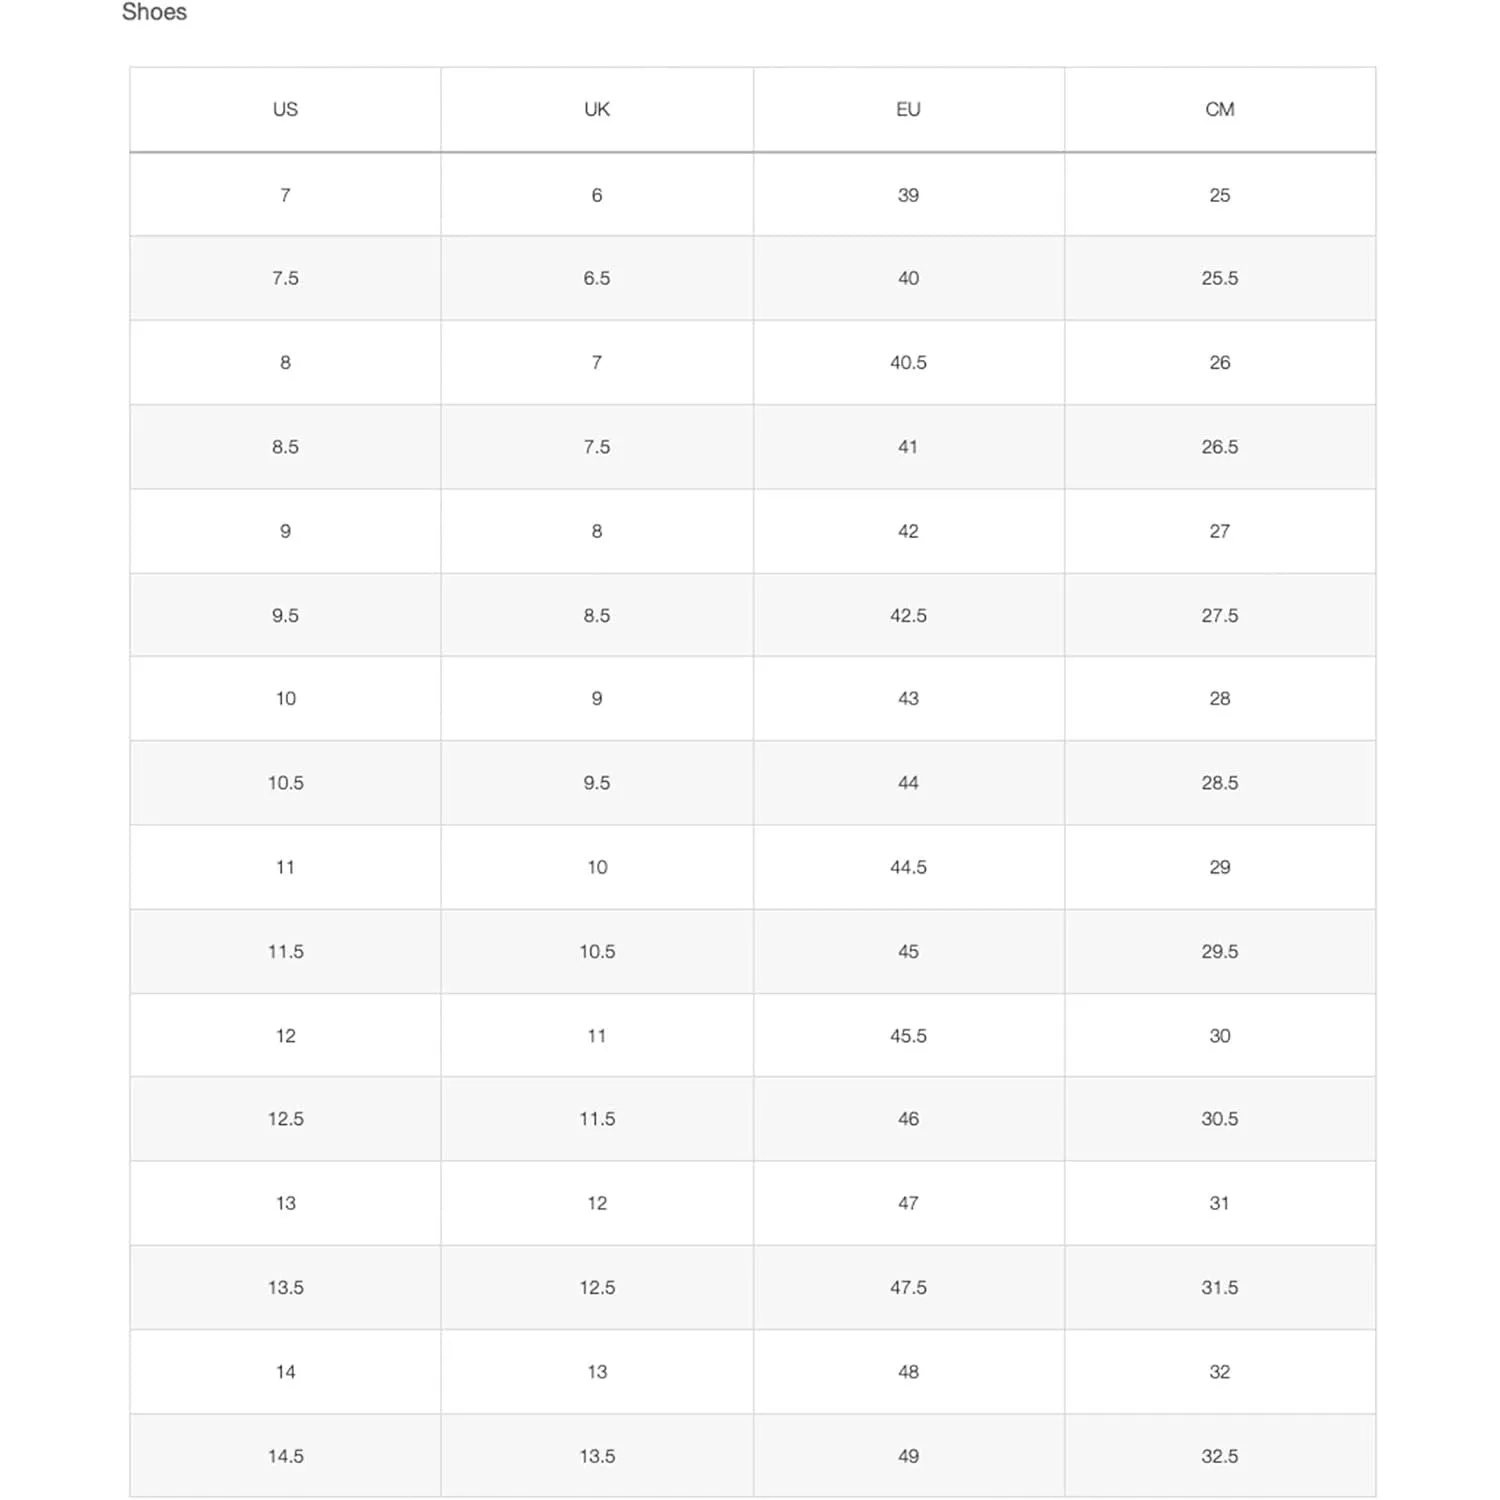Select the Shoes heading text
This screenshot has height=1500, width=1500.
154,12
